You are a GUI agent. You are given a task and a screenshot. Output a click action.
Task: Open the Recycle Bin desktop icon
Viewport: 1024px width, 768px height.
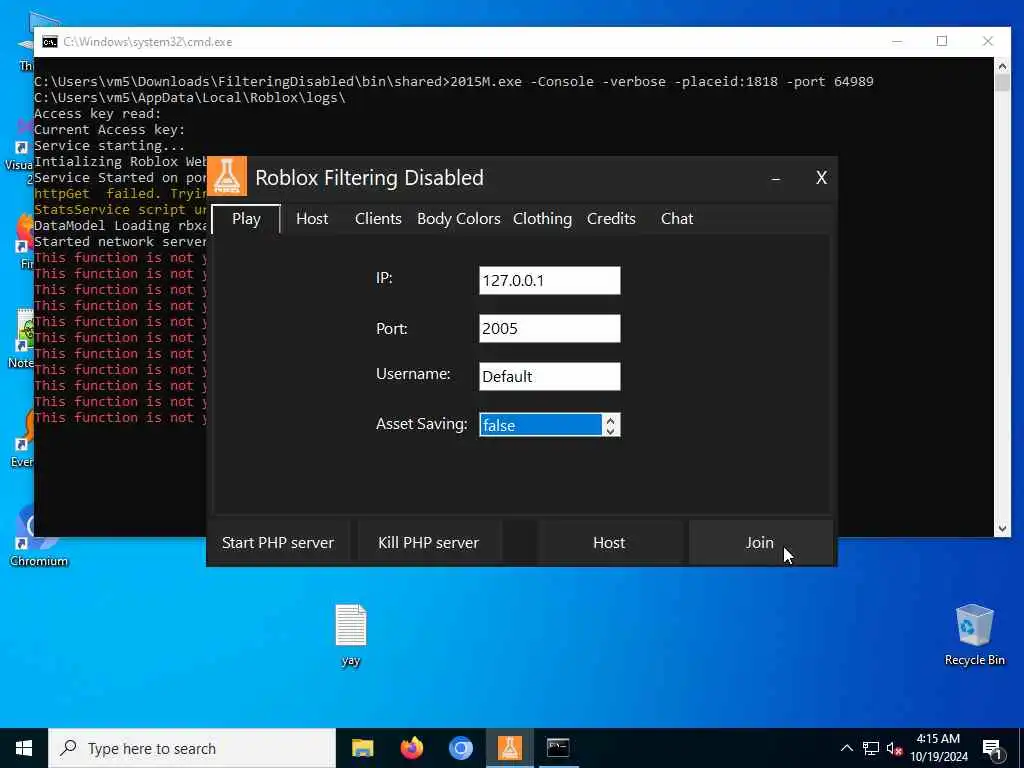point(974,635)
